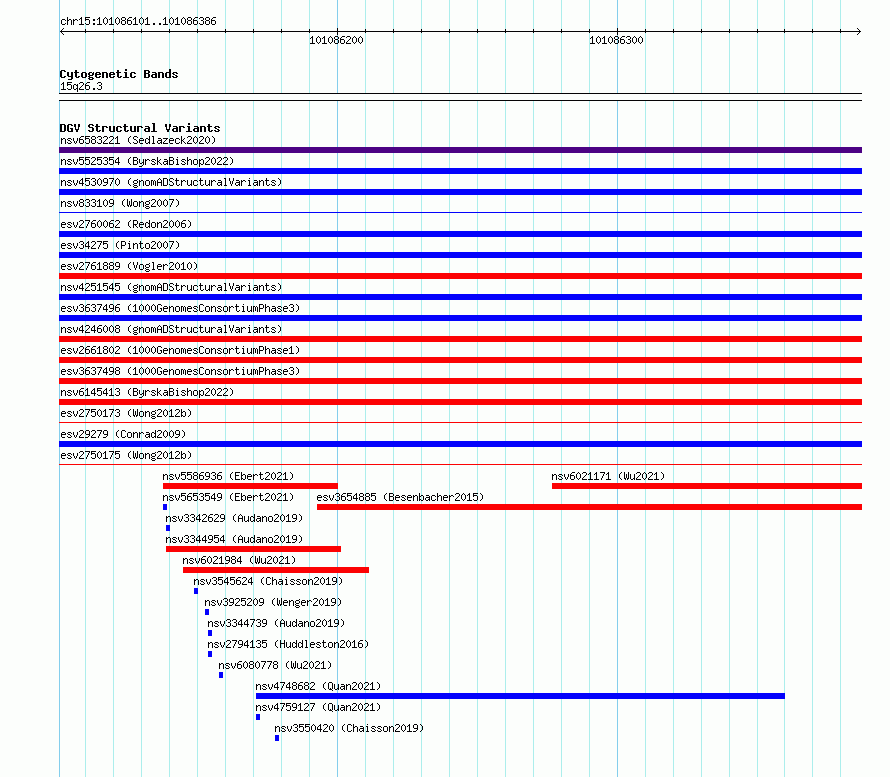Screen dimensions: 890x777
Task: Open the esv3654885 (Besenbacher2015) label
Action: (400, 497)
